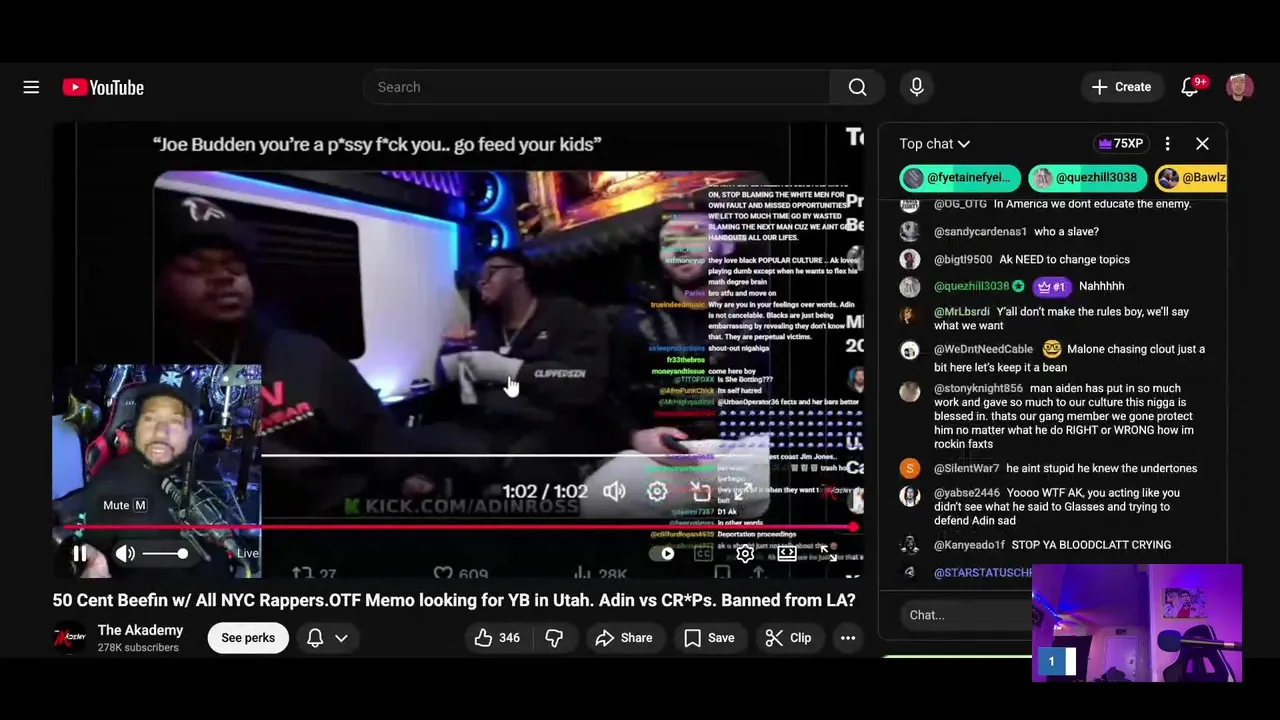Seek on the red progress bar
The width and height of the screenshot is (1280, 720).
click(x=460, y=526)
